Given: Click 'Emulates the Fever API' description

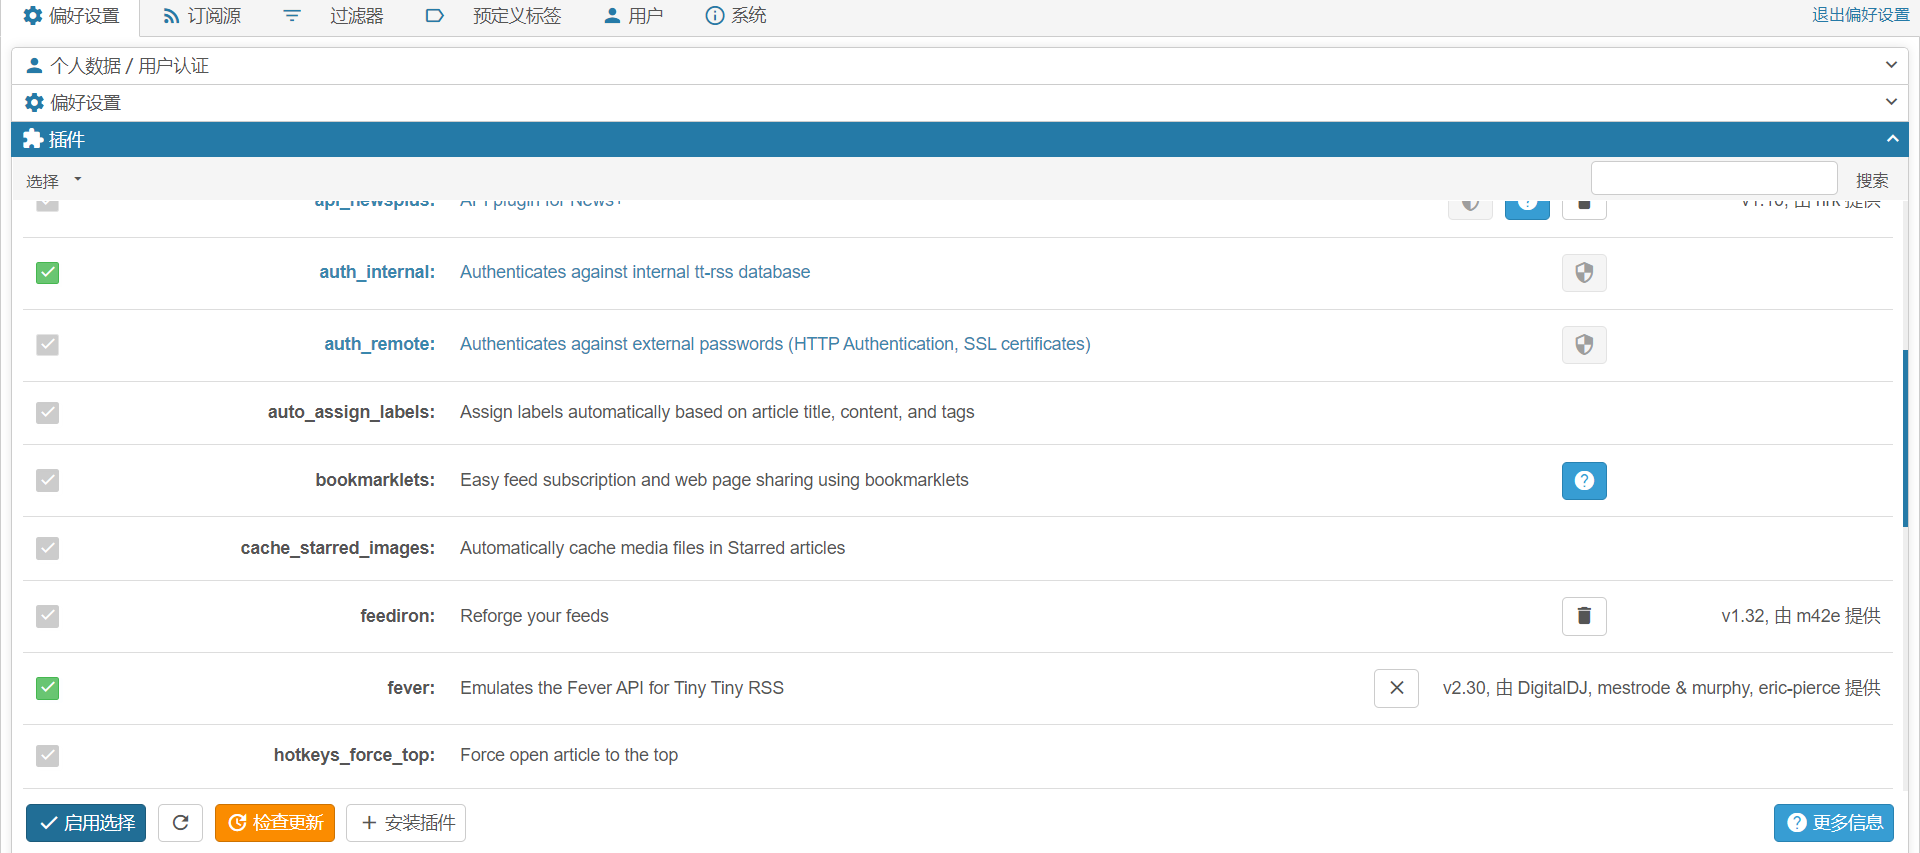Looking at the screenshot, I should click(x=622, y=688).
